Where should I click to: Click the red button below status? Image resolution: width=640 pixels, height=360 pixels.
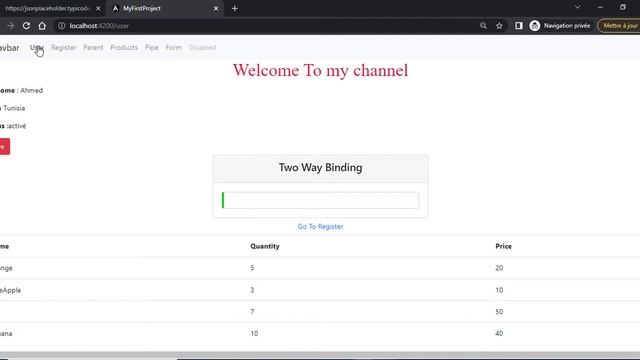4,147
